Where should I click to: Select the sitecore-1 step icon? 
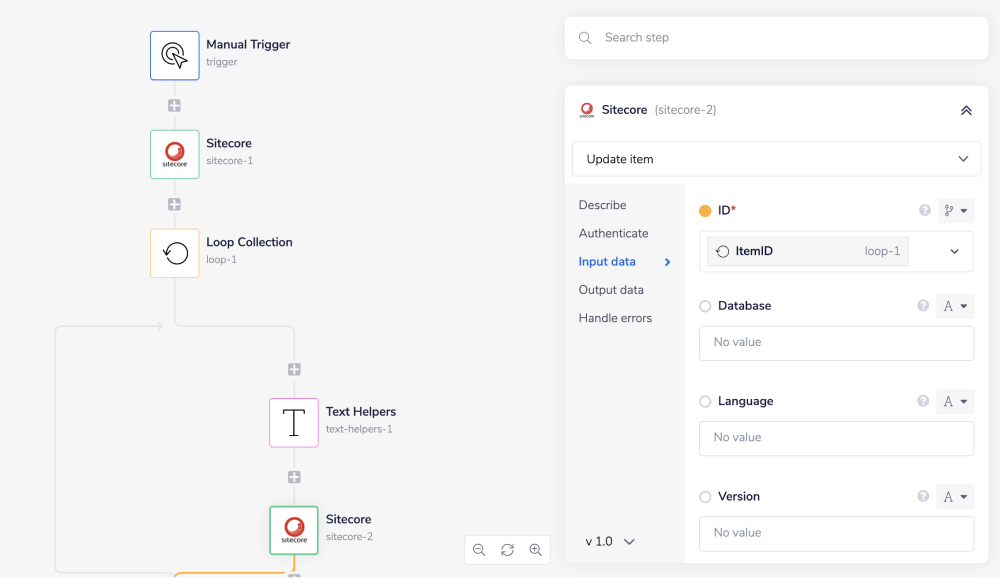click(175, 154)
